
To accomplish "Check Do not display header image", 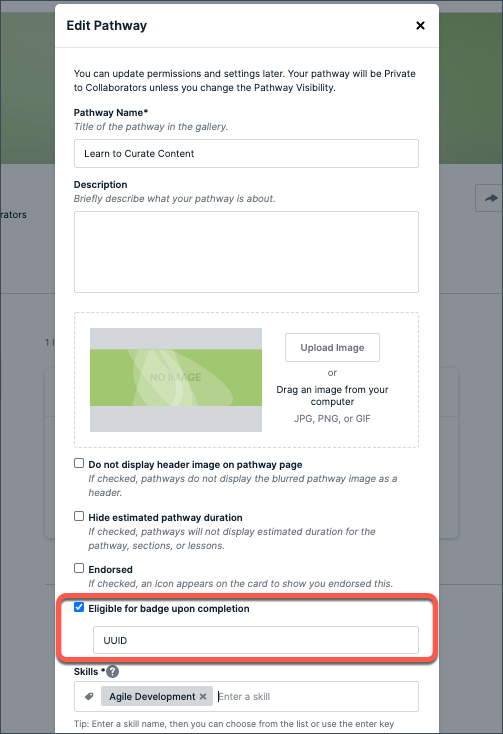I will (79, 463).
